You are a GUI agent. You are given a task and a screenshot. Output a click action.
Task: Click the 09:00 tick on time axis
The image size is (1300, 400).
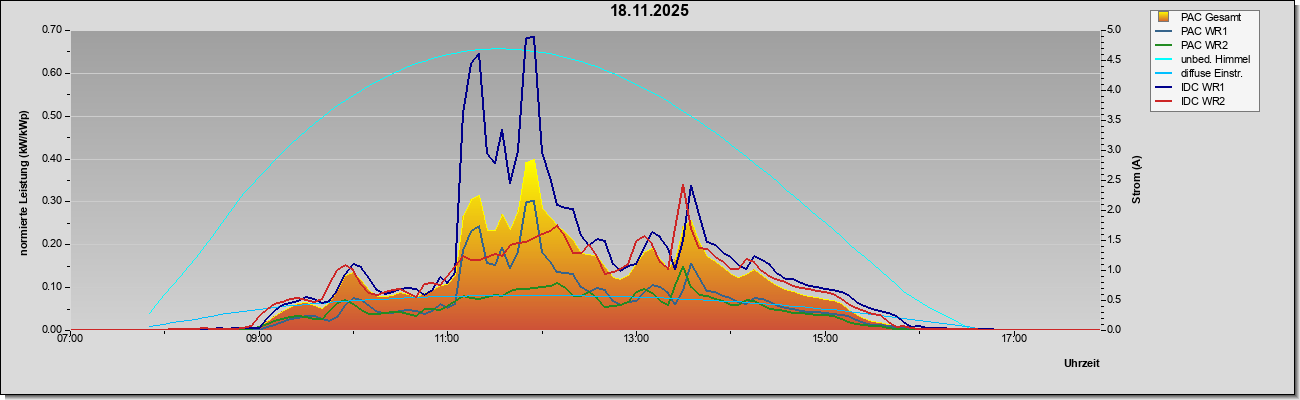(x=259, y=339)
